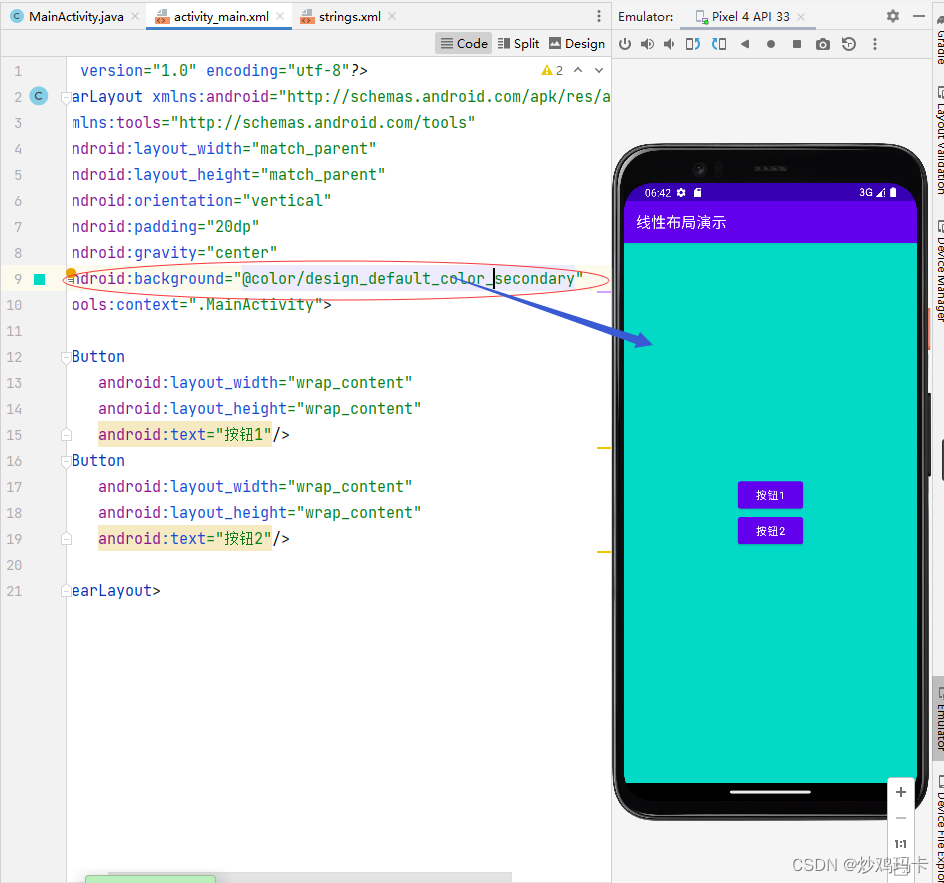Switch editor to Code view
The width and height of the screenshot is (944, 883).
pos(464,43)
